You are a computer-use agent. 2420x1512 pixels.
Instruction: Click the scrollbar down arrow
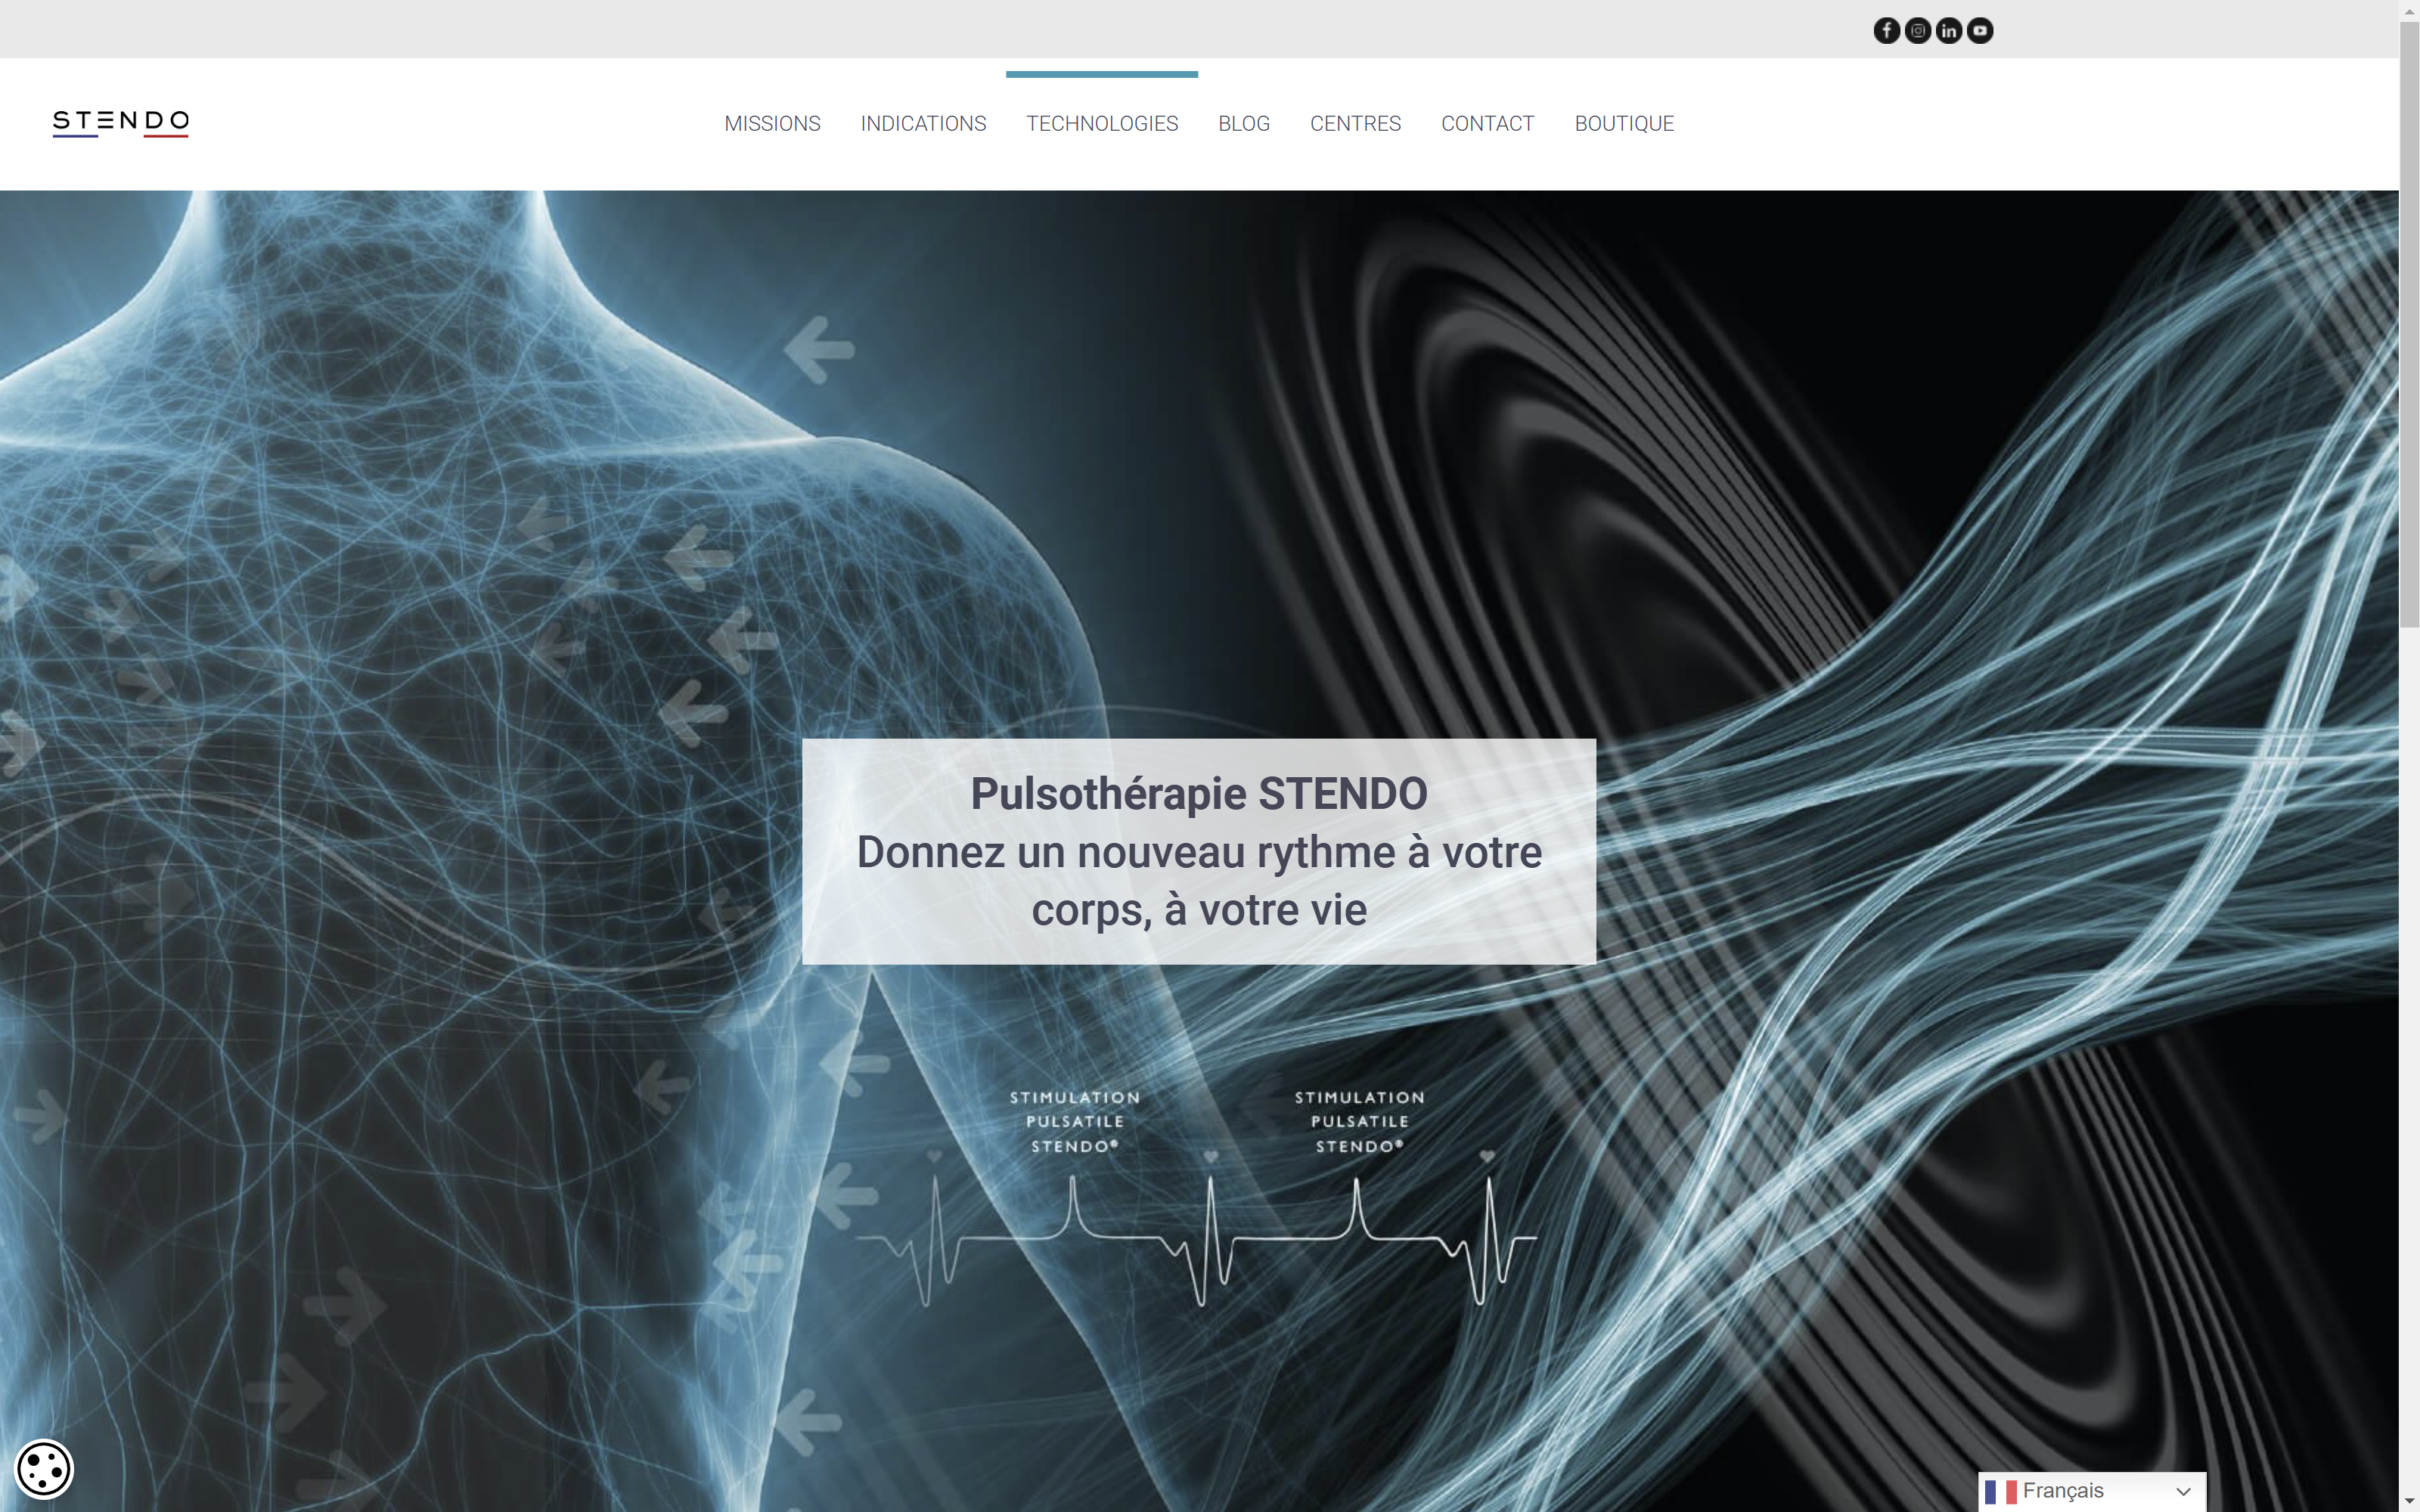[2410, 1502]
